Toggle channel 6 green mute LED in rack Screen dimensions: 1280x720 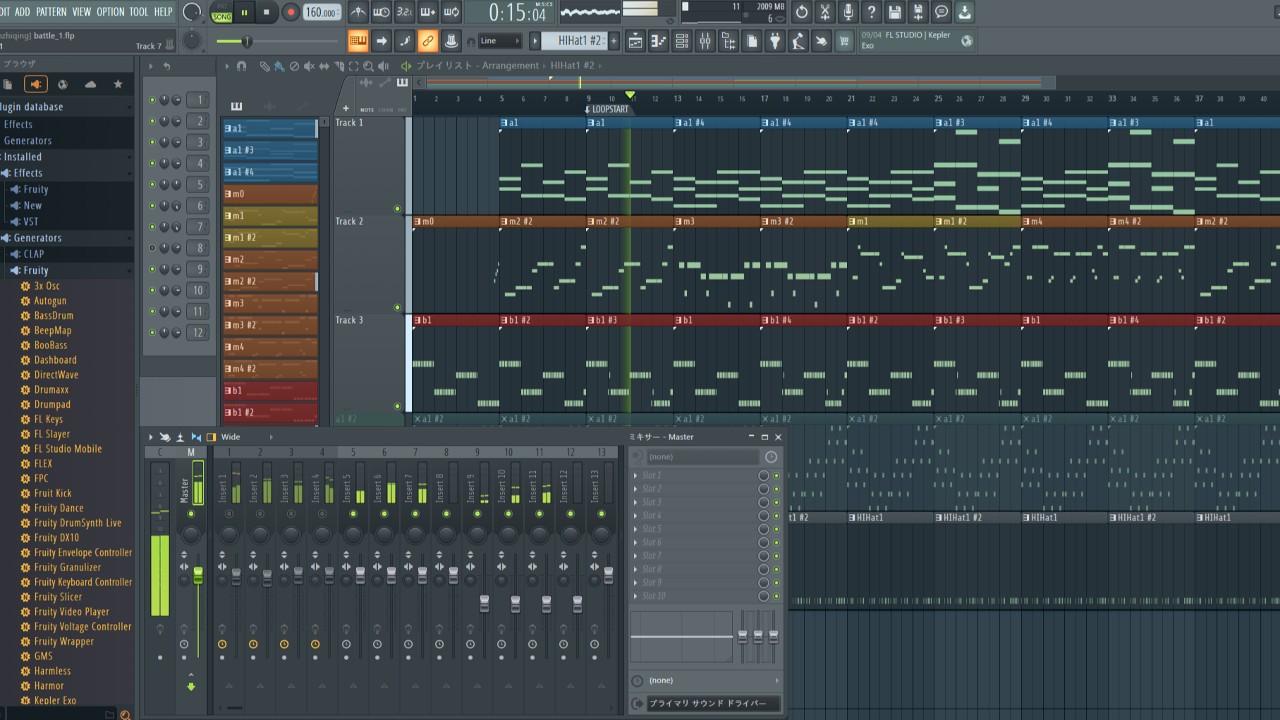[152, 206]
